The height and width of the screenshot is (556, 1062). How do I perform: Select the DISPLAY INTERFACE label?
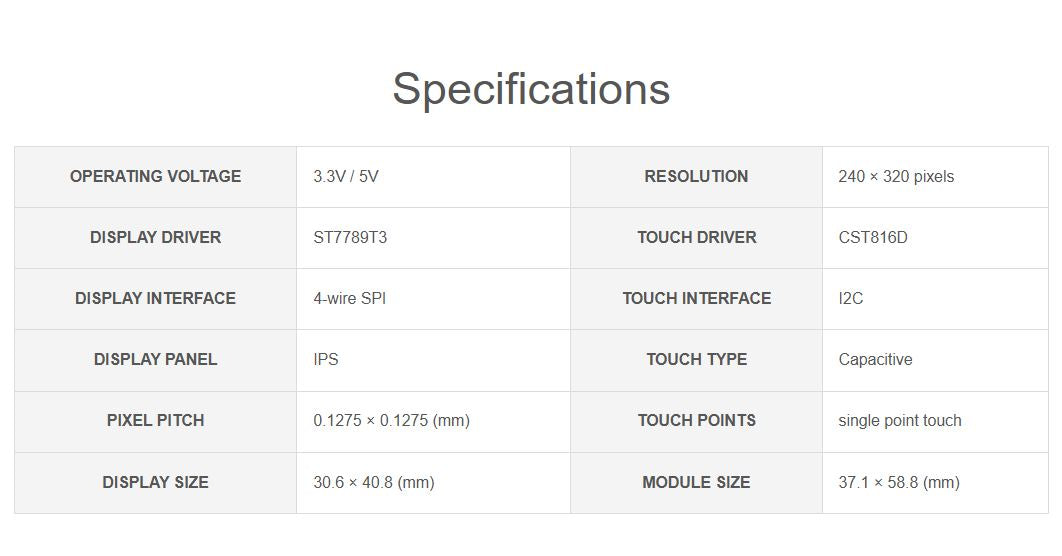(155, 299)
